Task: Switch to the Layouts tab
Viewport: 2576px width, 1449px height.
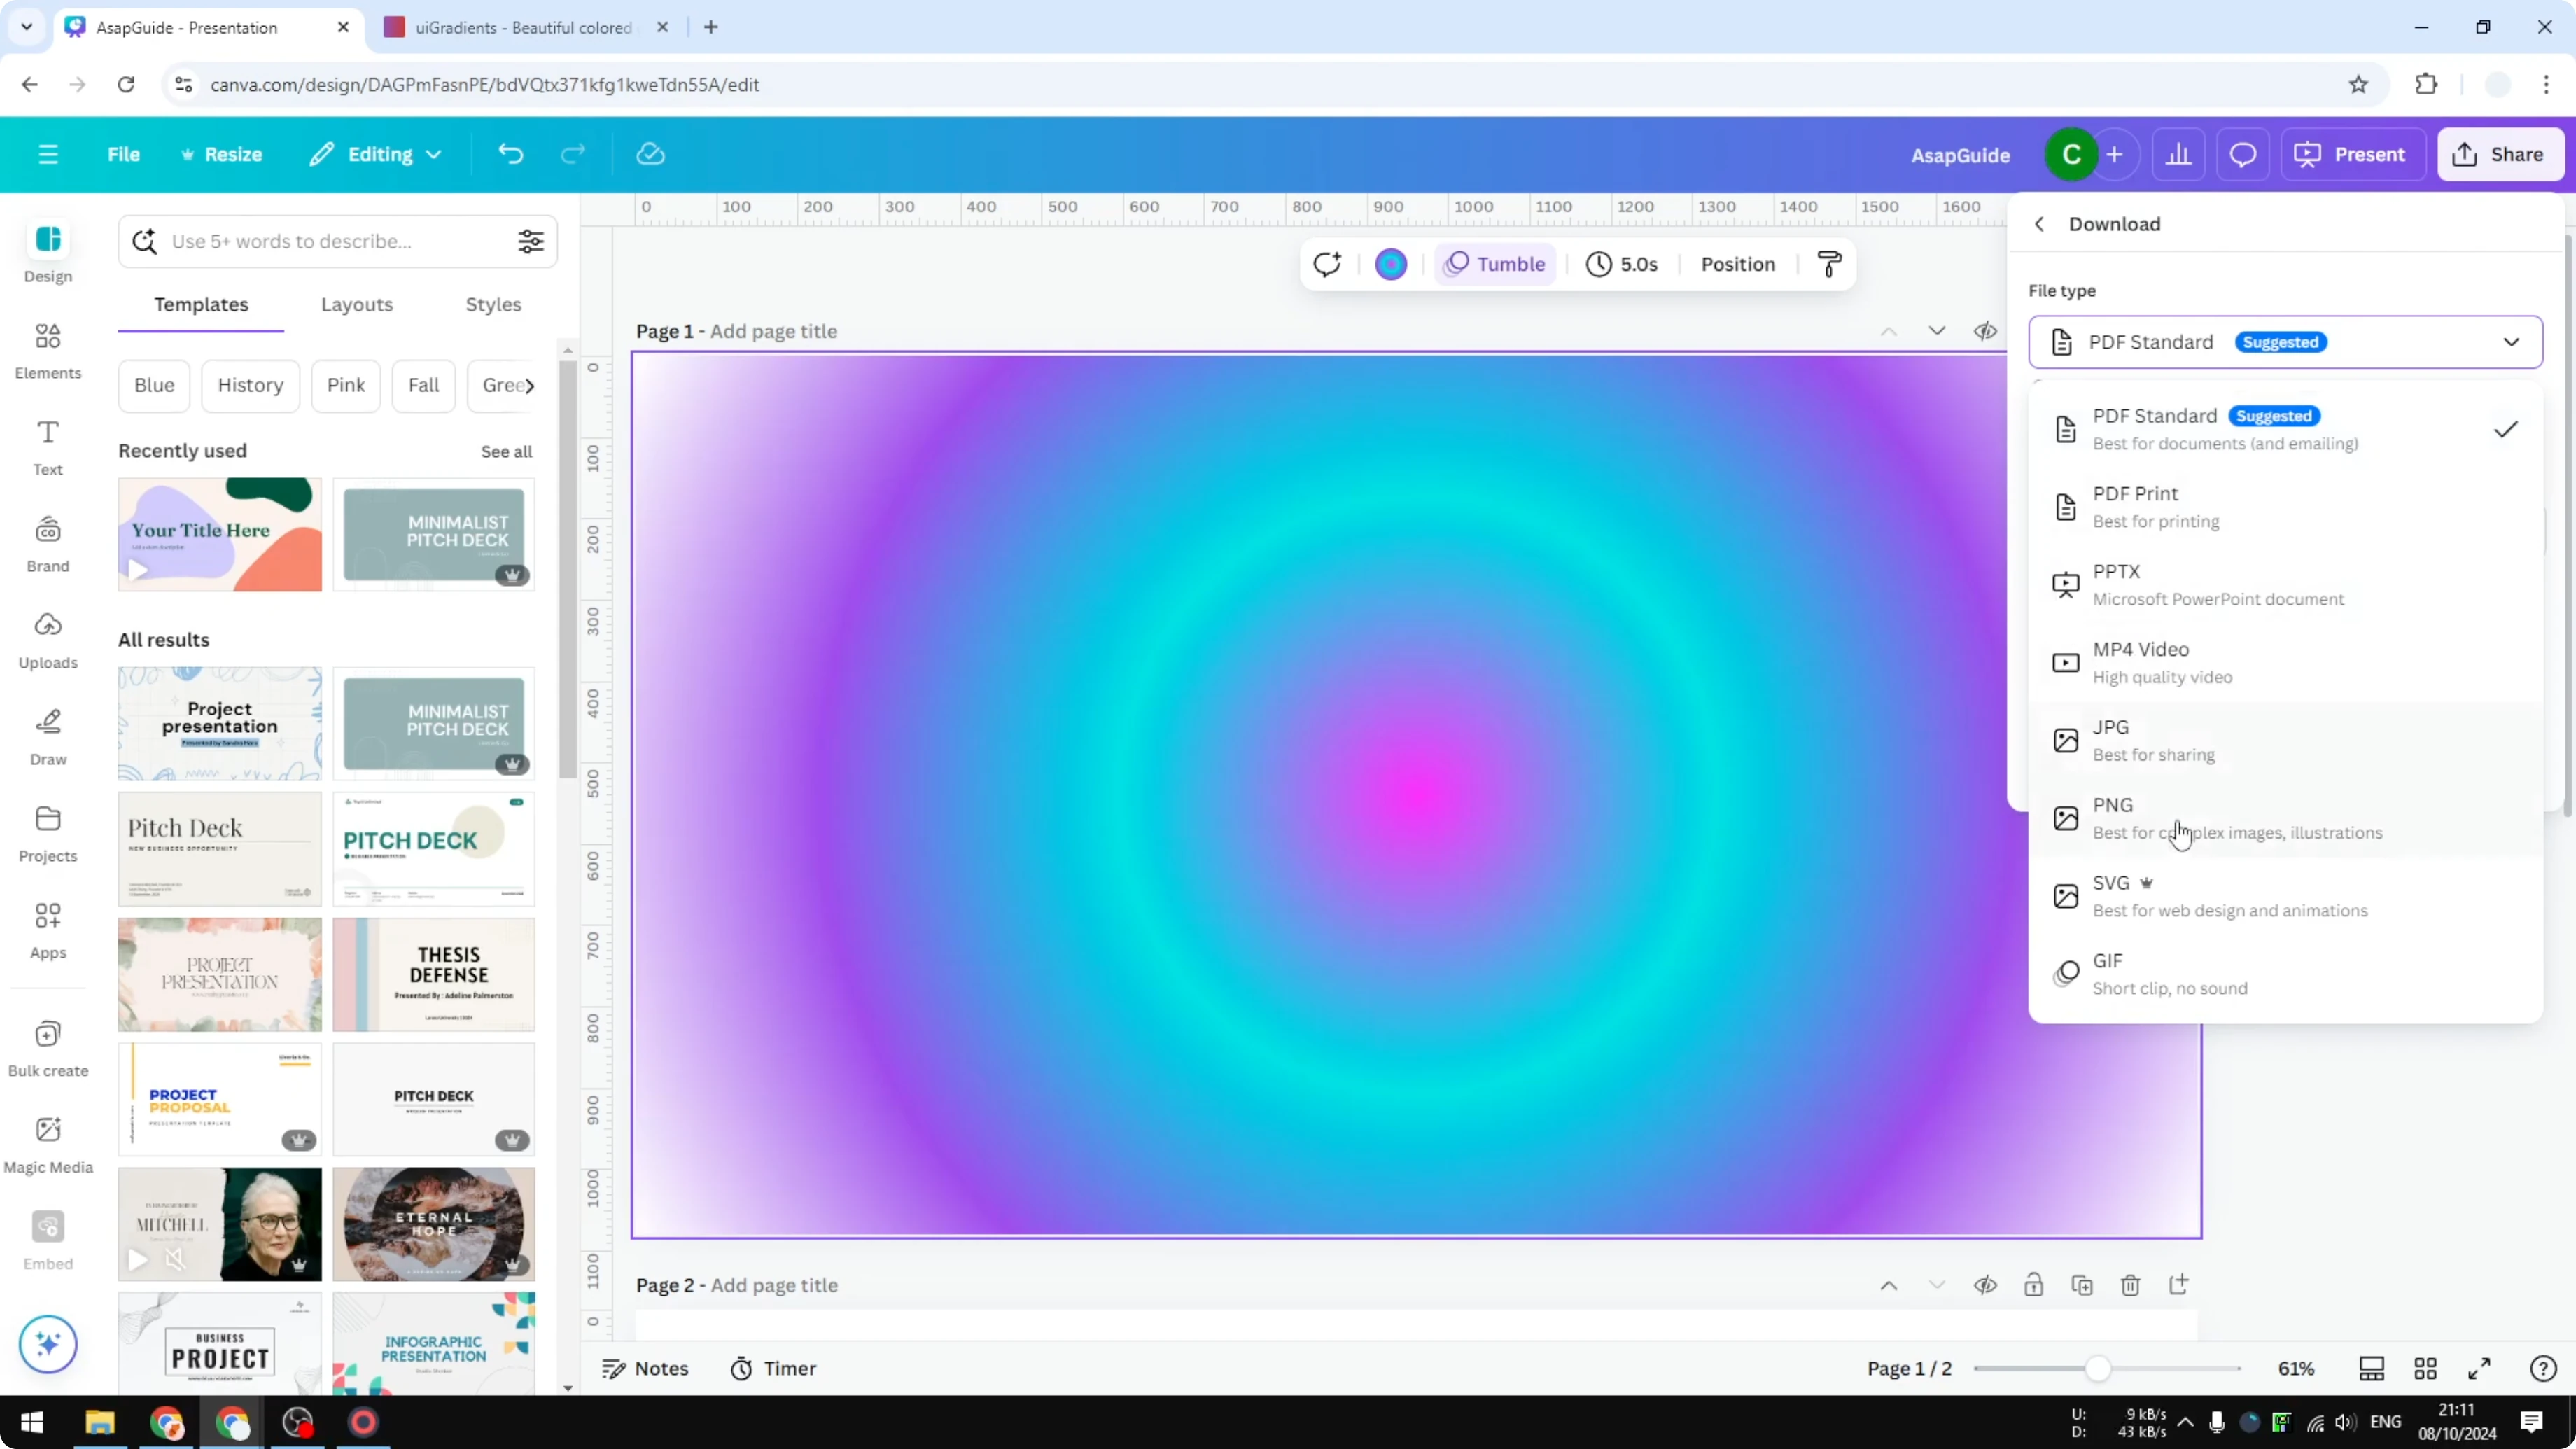Action: (x=357, y=305)
